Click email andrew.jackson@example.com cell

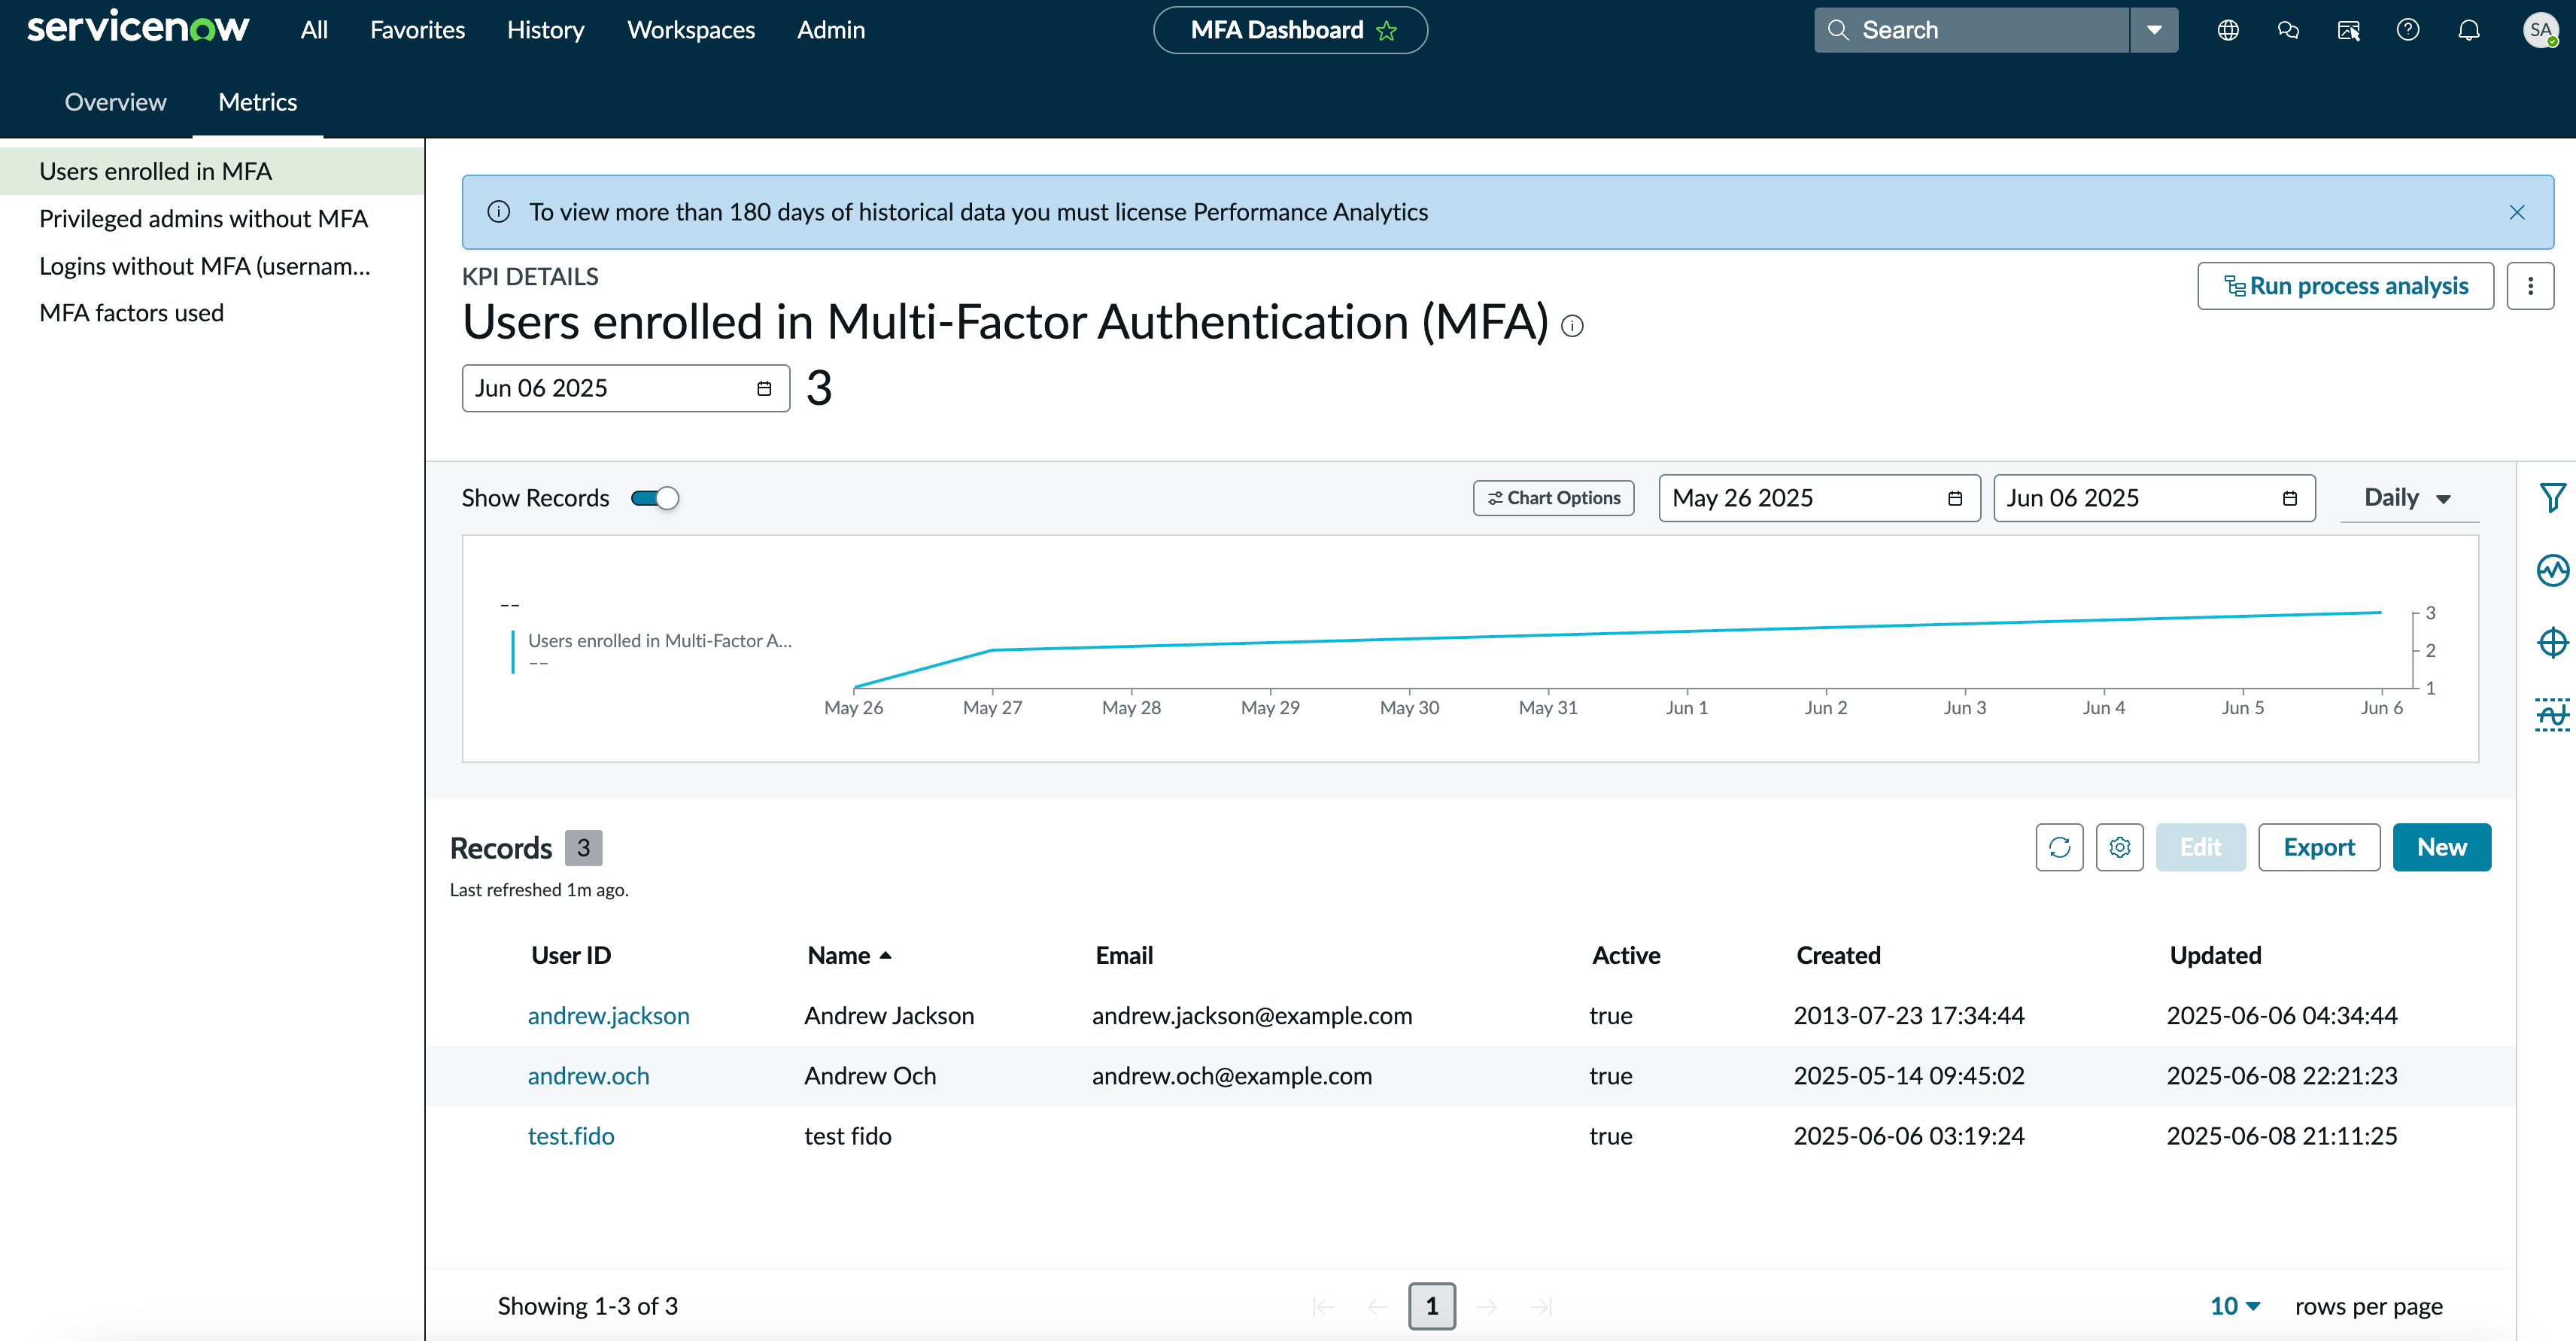point(1252,1016)
